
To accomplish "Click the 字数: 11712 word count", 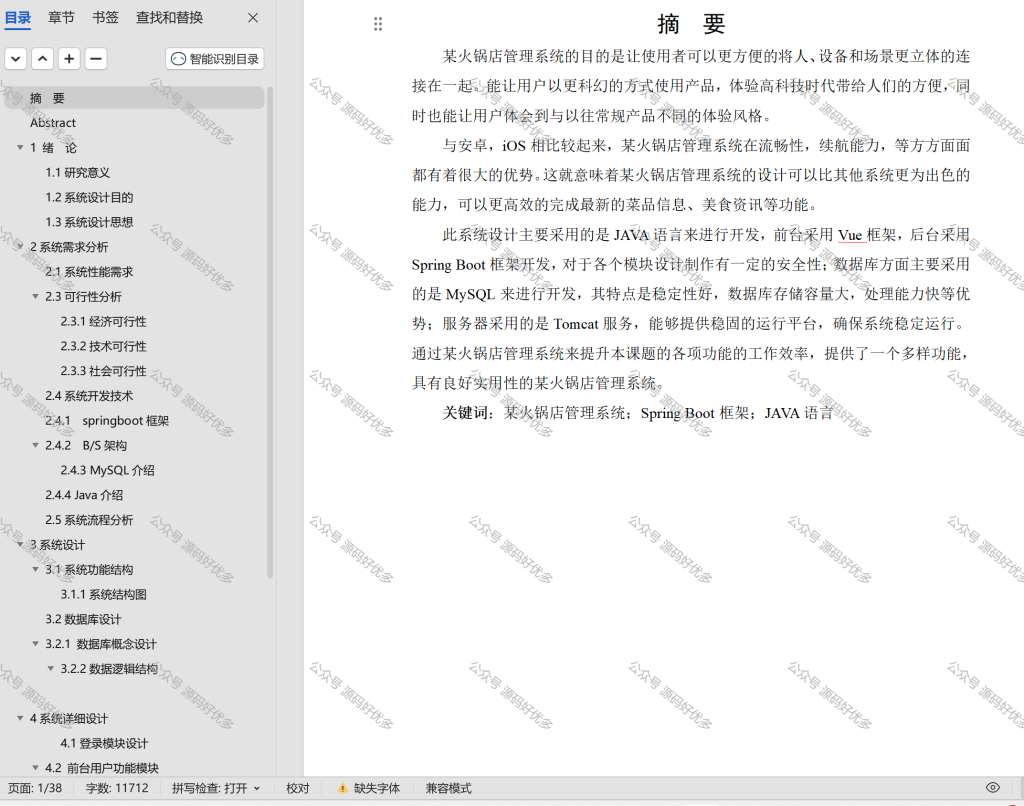I will point(117,788).
